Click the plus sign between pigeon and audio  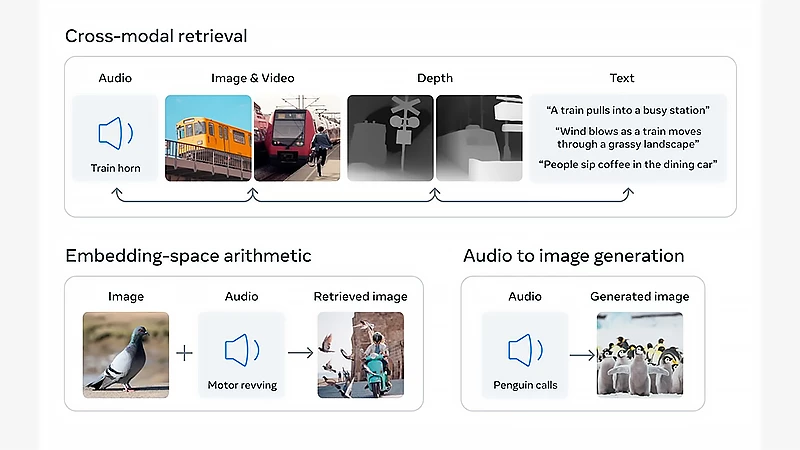pyautogui.click(x=184, y=353)
